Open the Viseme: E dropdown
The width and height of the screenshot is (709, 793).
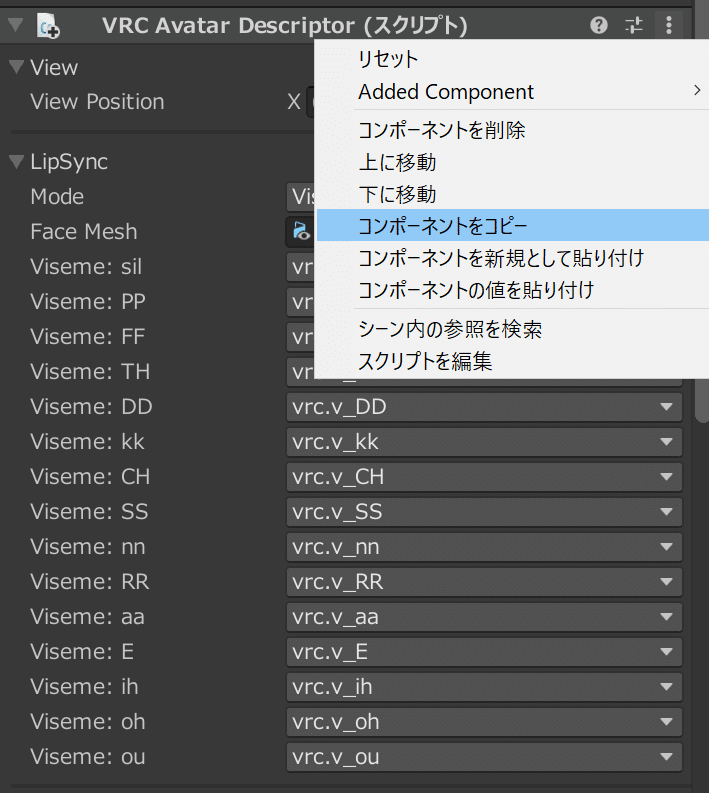pos(484,651)
